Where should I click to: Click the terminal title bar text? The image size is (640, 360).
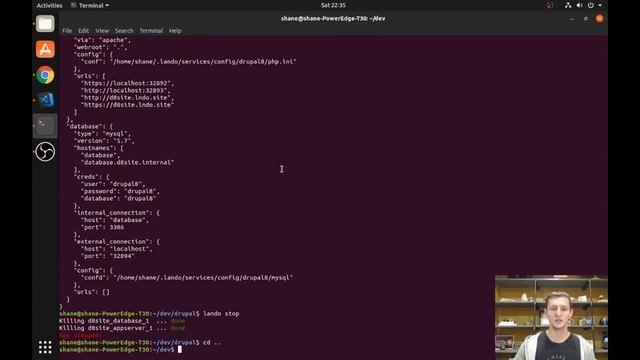point(333,18)
